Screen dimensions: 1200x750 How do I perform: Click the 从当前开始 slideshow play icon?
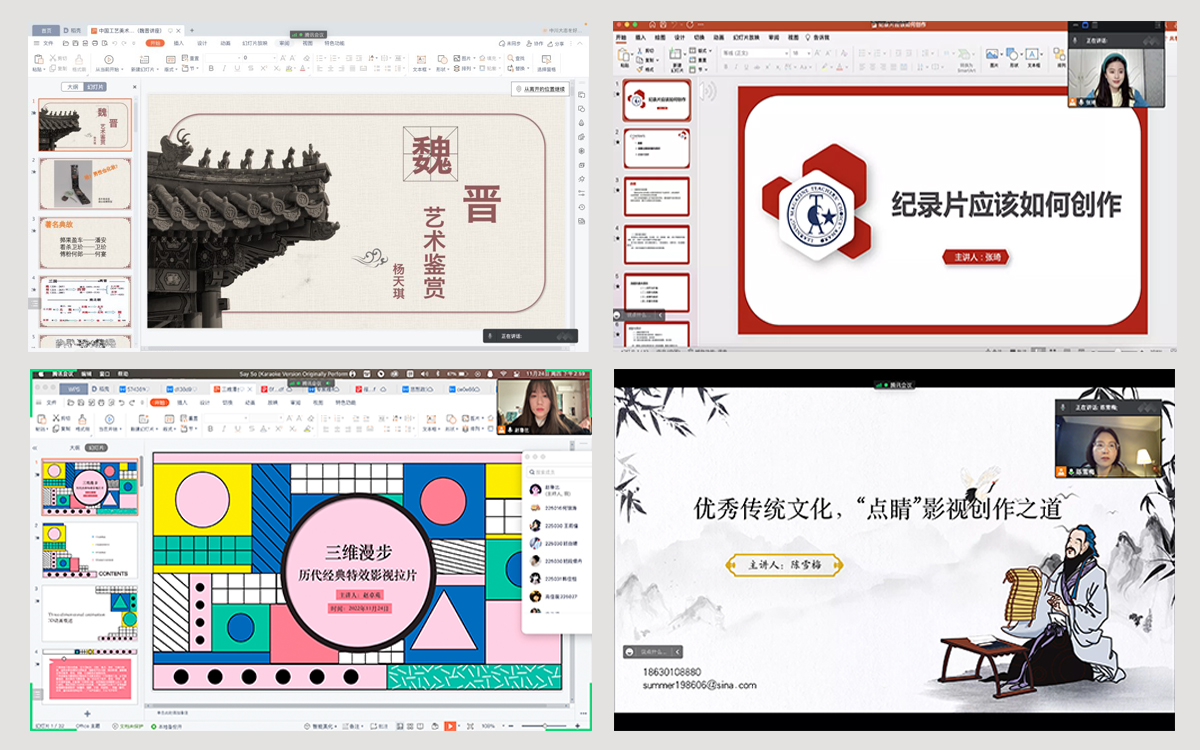point(107,58)
